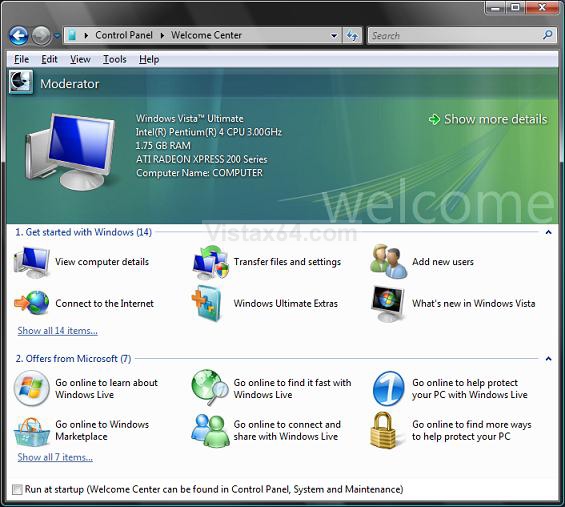The width and height of the screenshot is (565, 507).
Task: Open the View menu
Action: coord(80,59)
